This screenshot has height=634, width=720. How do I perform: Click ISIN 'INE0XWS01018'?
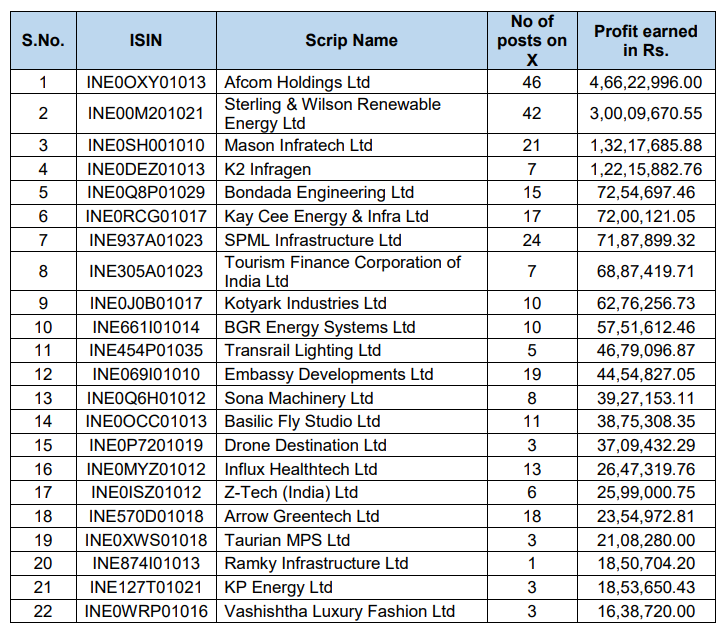click(x=146, y=540)
